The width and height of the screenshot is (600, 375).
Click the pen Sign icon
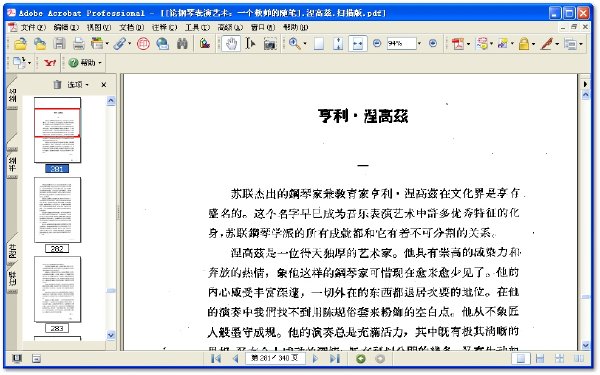[x=546, y=44]
